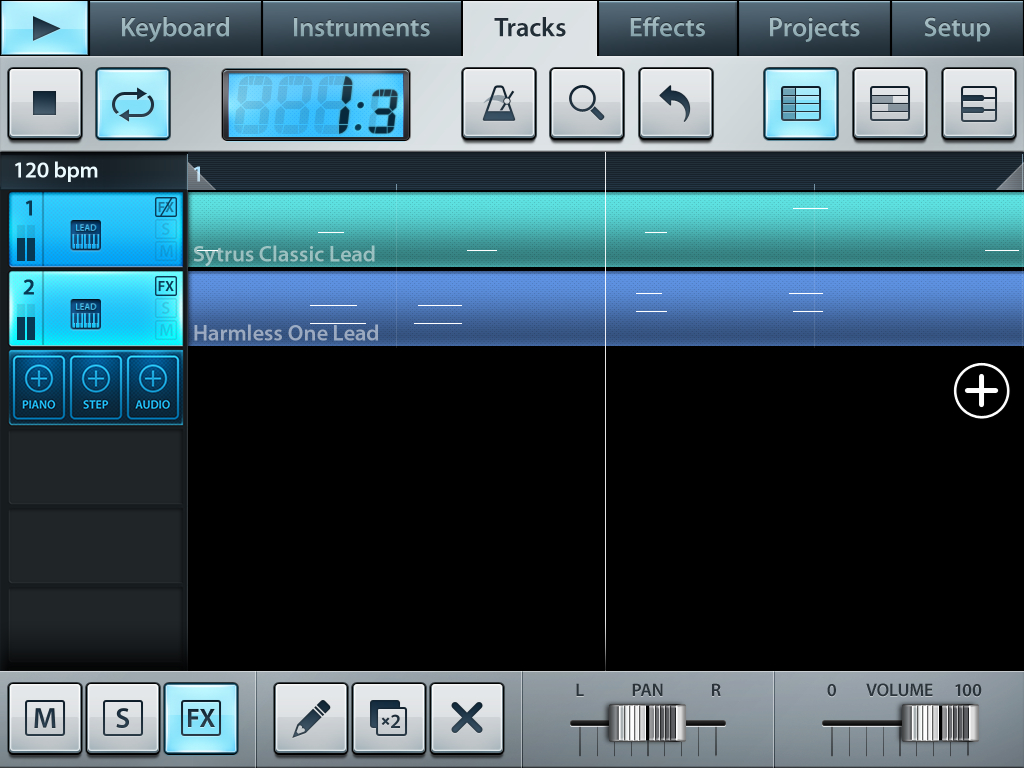The height and width of the screenshot is (768, 1024).
Task: Duplicate selection with x2 button
Action: (389, 718)
